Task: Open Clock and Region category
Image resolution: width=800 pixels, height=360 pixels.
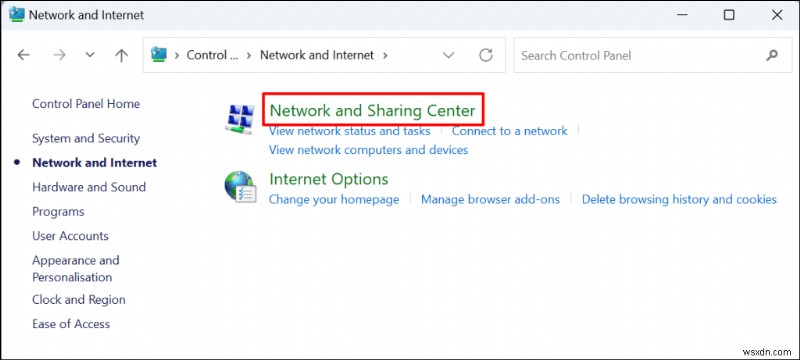Action: click(x=79, y=299)
